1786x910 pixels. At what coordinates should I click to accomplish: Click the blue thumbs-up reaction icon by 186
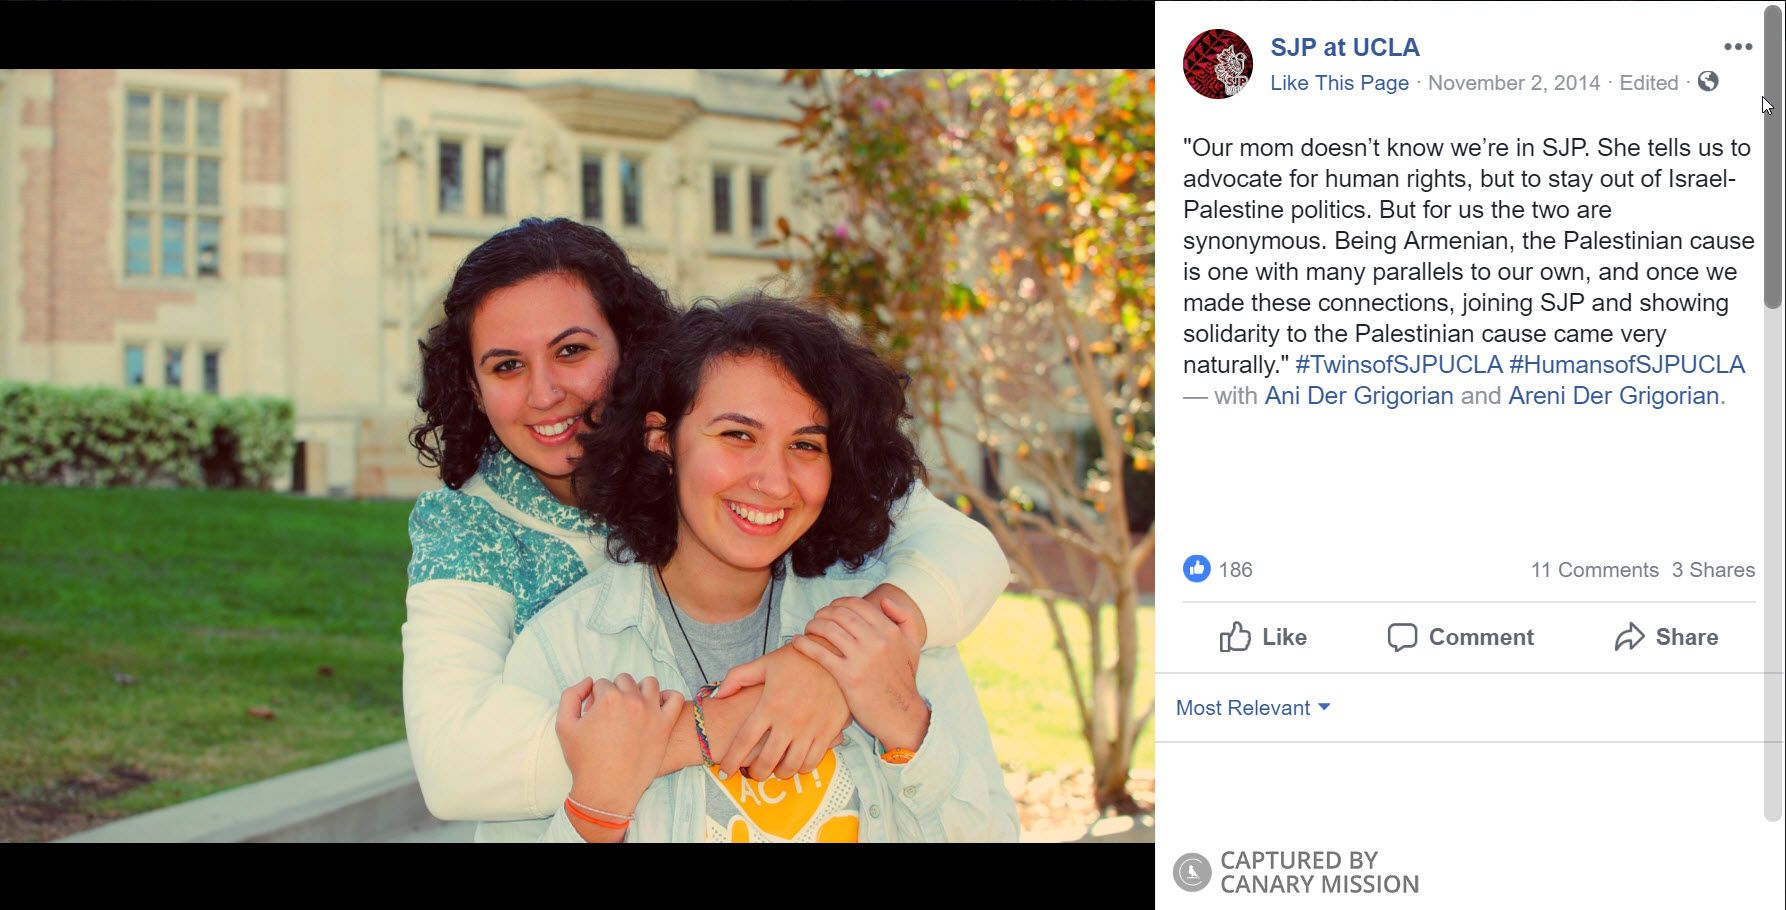[1196, 570]
